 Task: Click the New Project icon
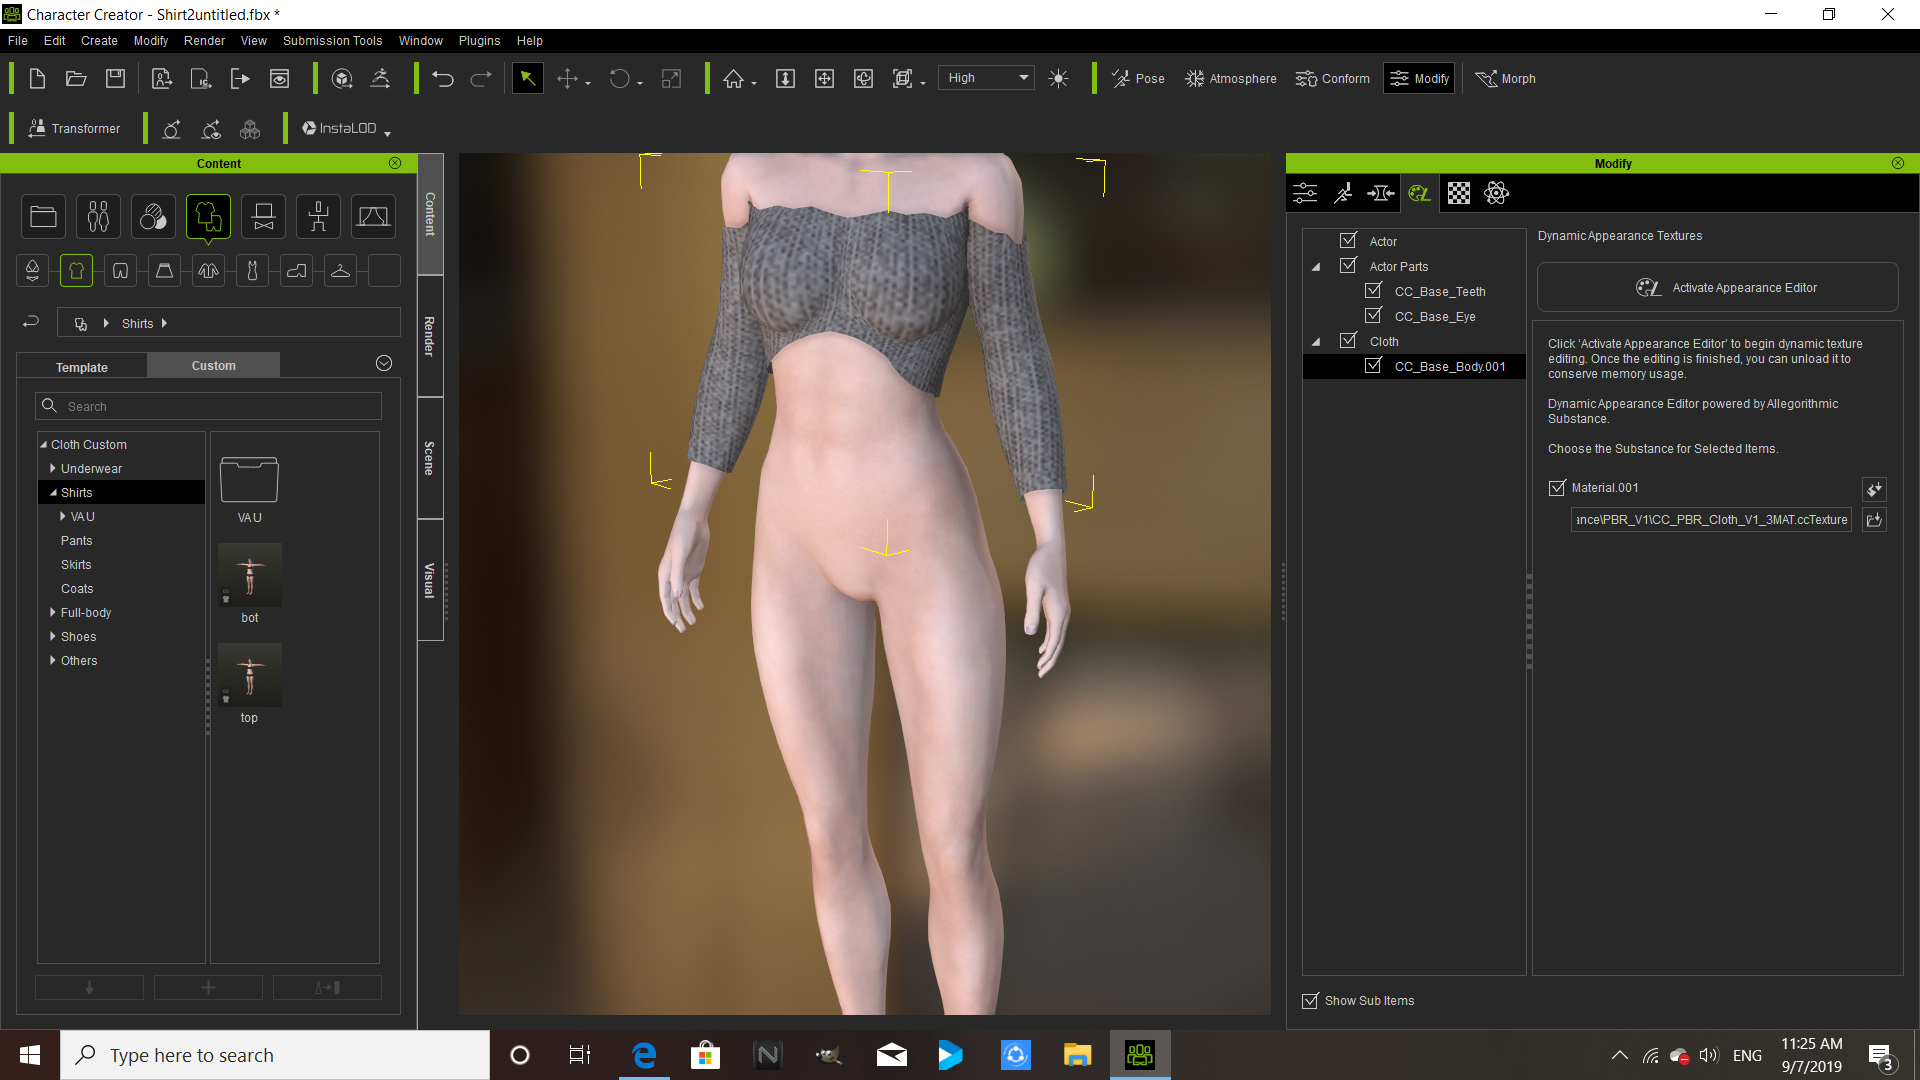(37, 79)
